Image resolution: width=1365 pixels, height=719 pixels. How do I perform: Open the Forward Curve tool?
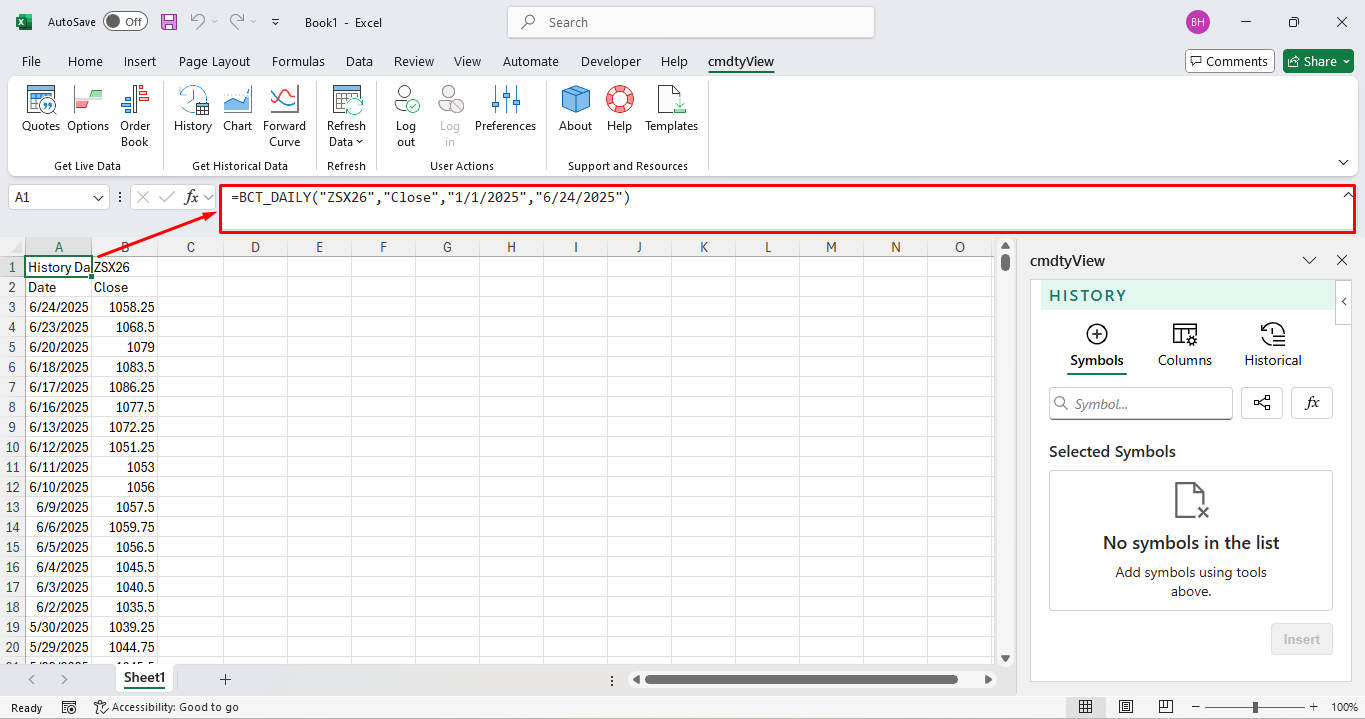285,116
